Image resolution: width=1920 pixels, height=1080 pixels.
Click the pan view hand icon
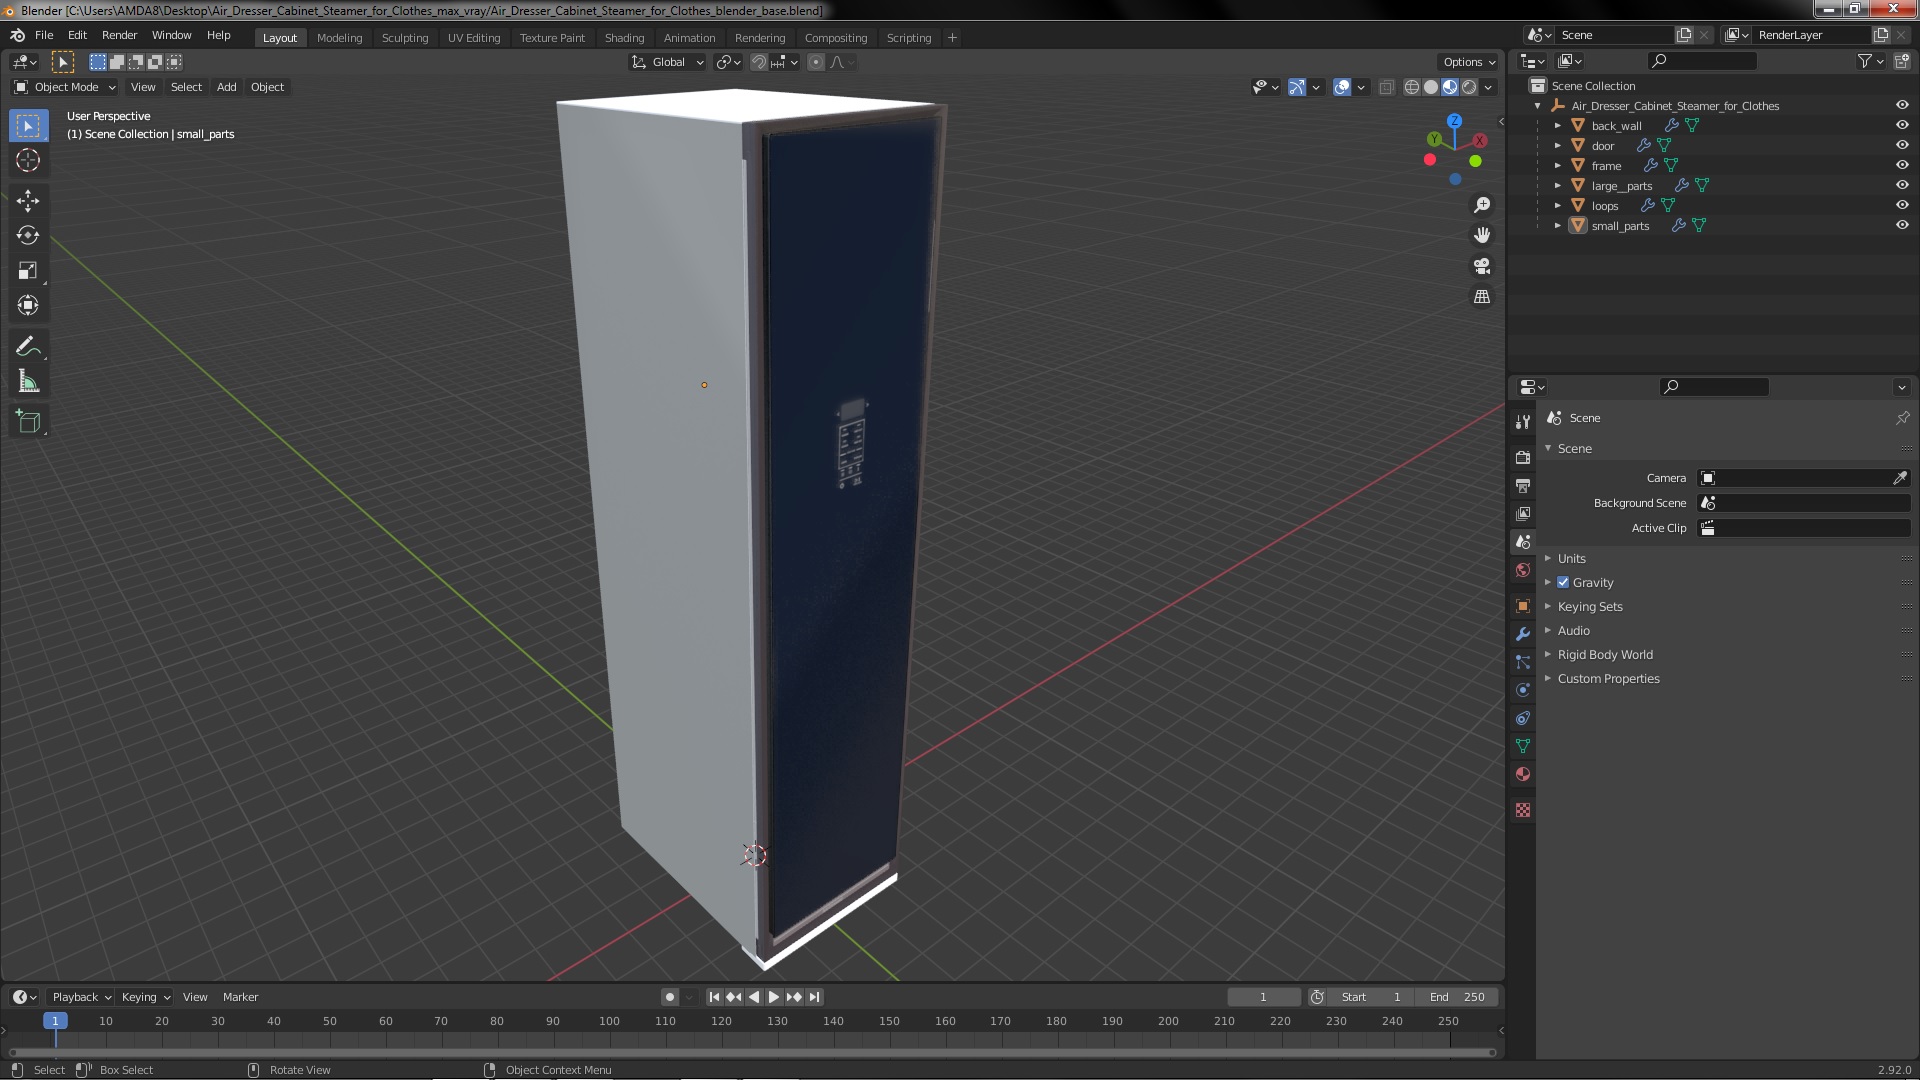pyautogui.click(x=1482, y=235)
